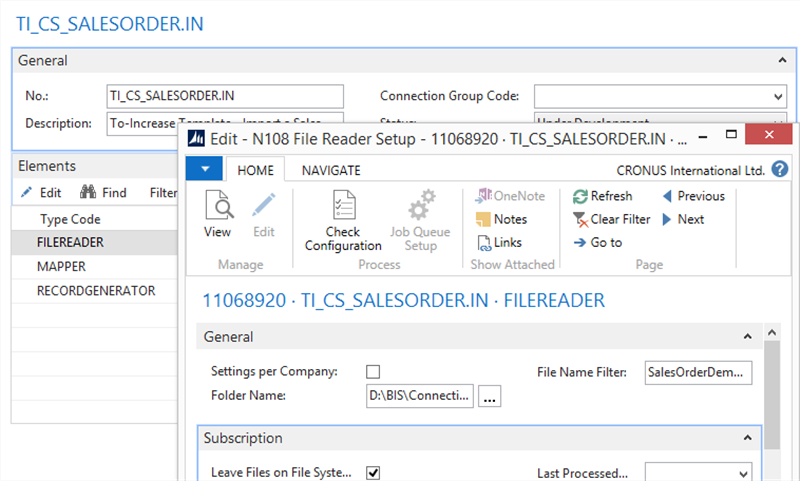Screen dimensions: 800x481
Task: Go to Previous record
Action: point(694,196)
